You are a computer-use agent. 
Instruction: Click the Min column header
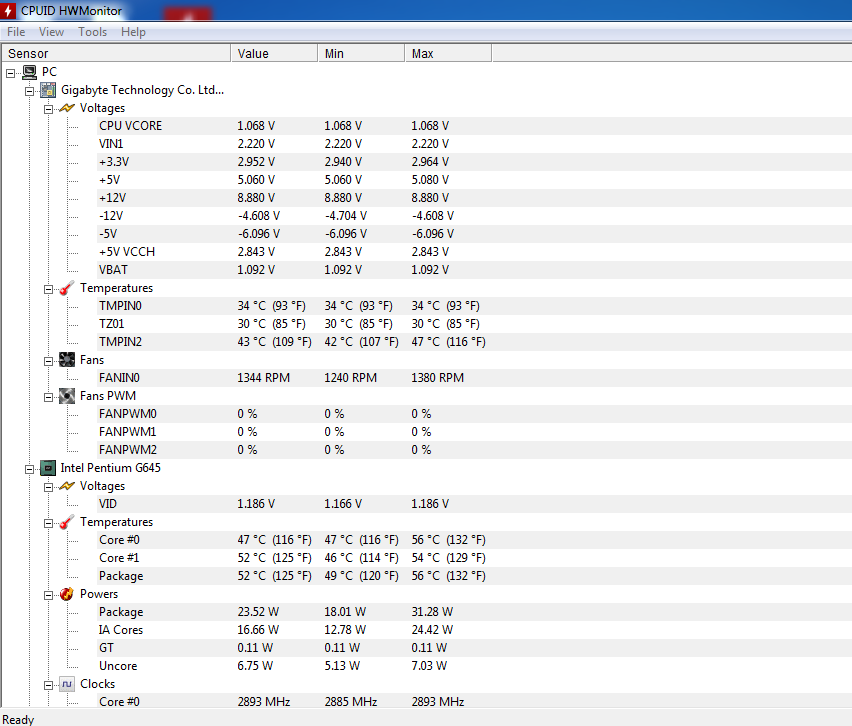pyautogui.click(x=361, y=53)
